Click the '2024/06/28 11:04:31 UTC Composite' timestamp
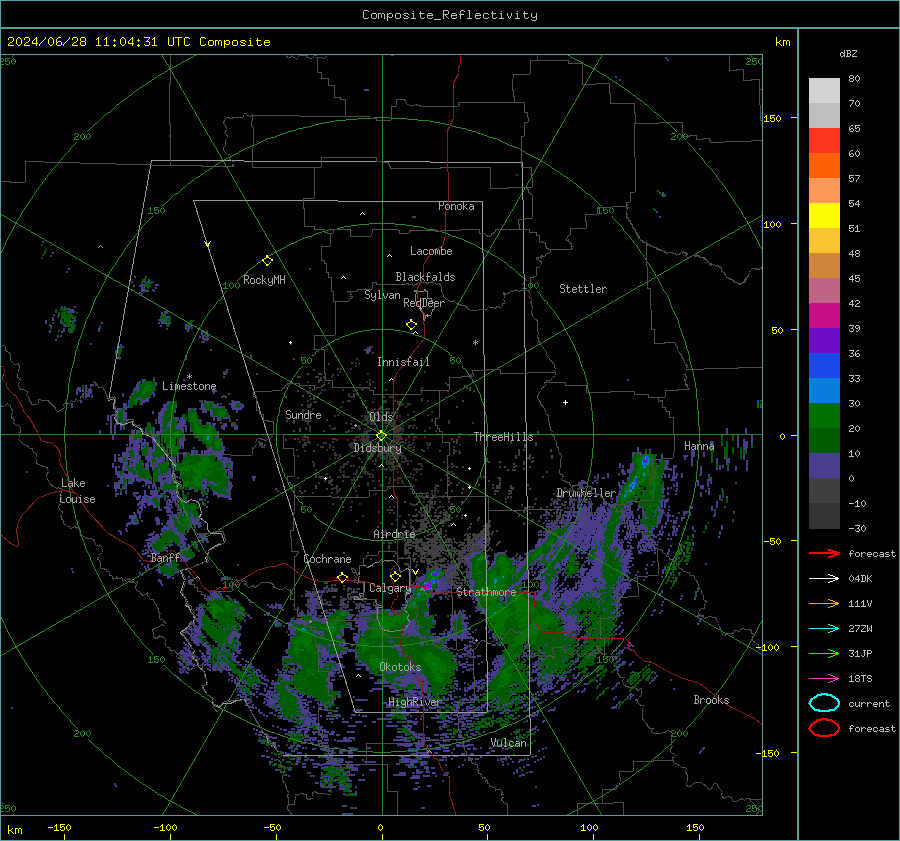The width and height of the screenshot is (900, 841). pos(138,42)
